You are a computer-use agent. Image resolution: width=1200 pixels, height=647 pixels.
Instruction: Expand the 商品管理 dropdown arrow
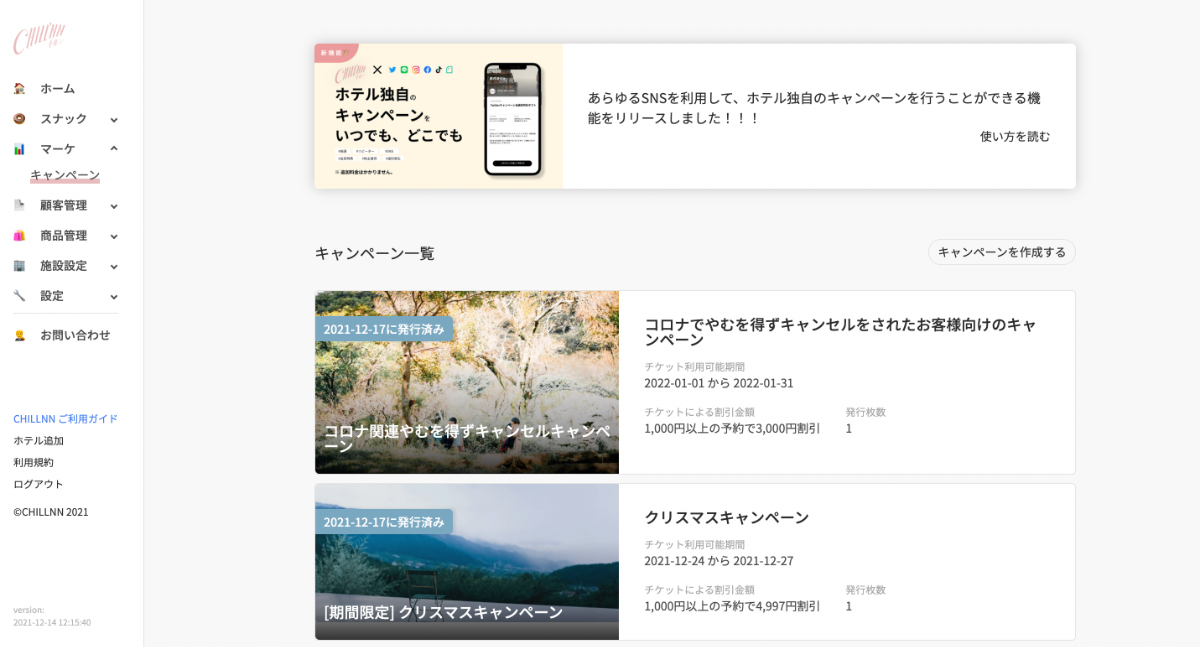[114, 237]
